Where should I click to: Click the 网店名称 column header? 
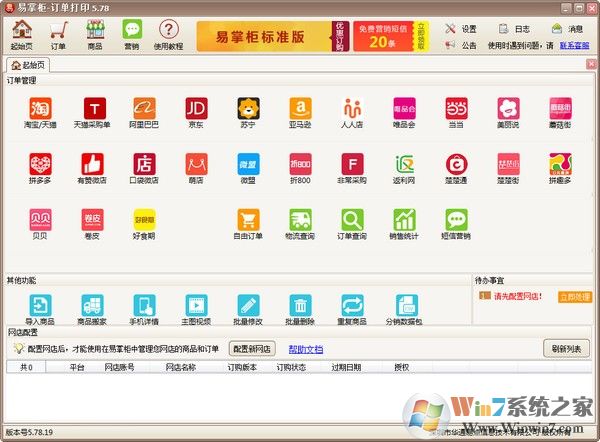[x=181, y=367]
